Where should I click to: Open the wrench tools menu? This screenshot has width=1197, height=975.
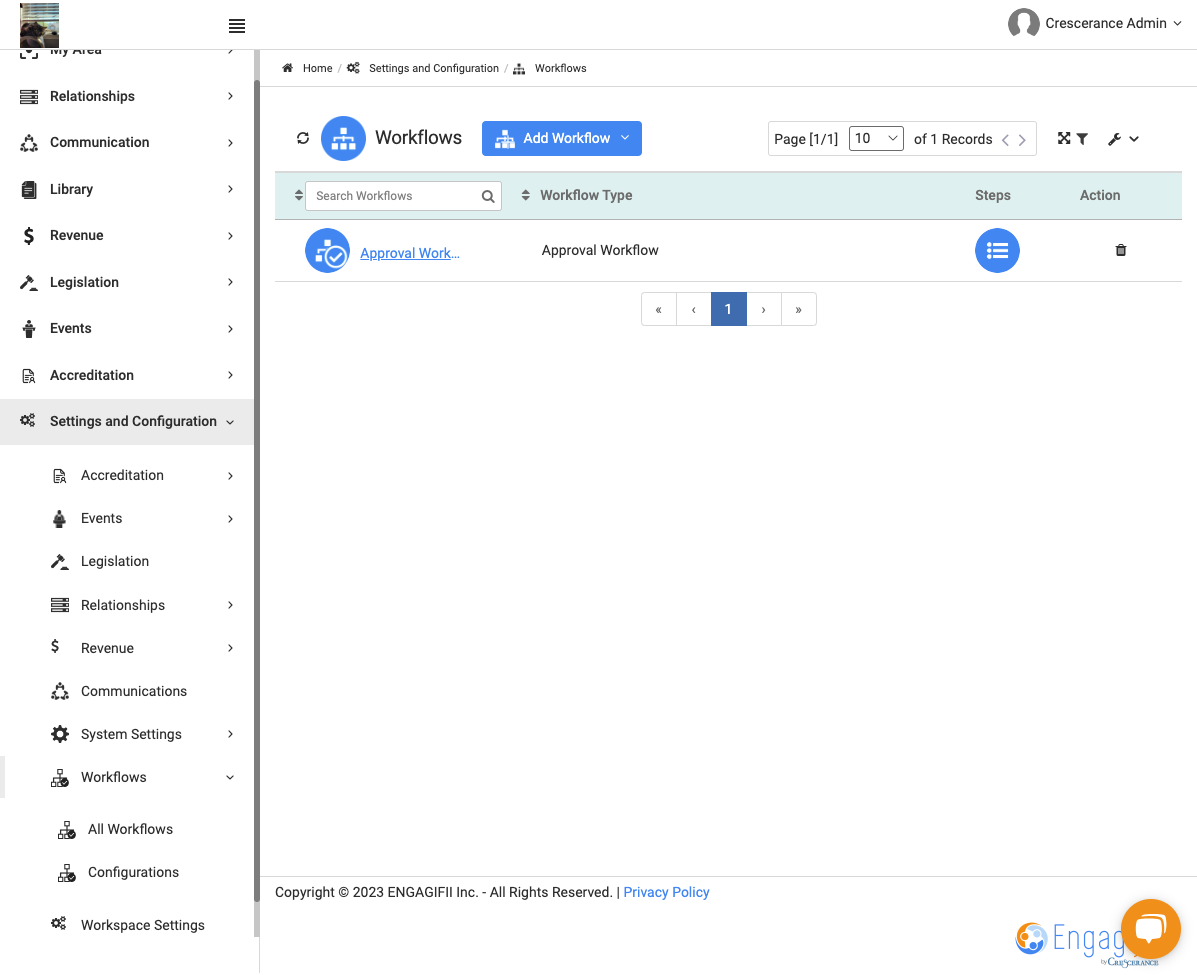1123,139
